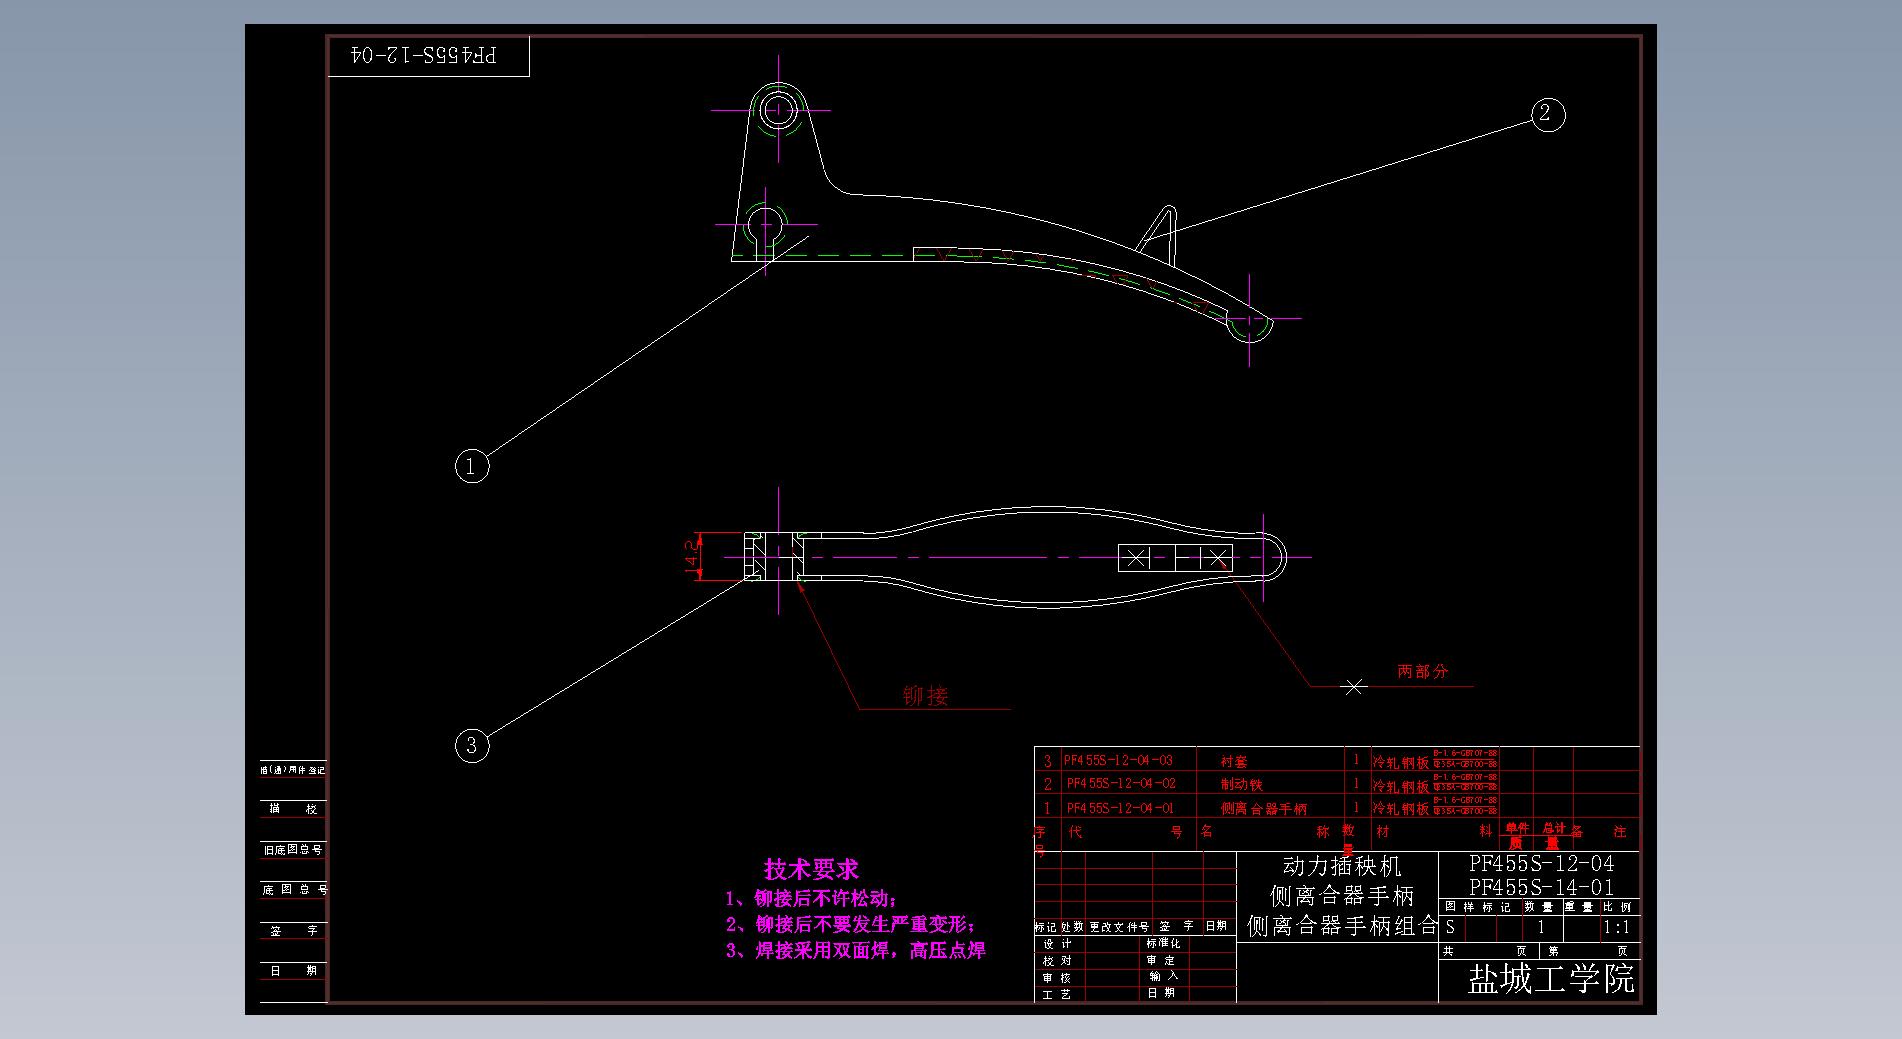Click the '材料' column header in parts list
Screen dimensions: 1902x1039
point(1434,831)
